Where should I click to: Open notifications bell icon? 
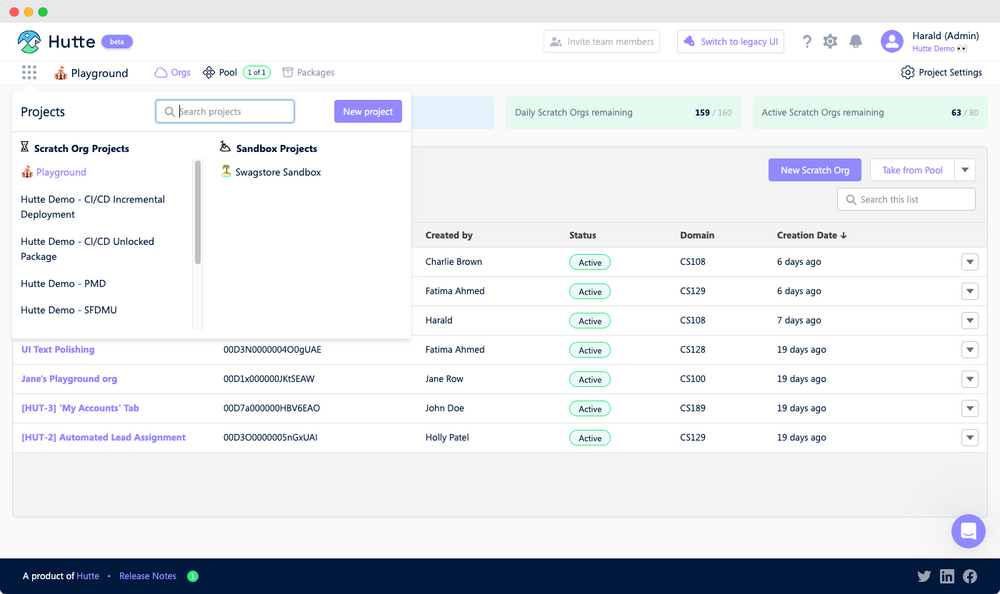pyautogui.click(x=856, y=41)
